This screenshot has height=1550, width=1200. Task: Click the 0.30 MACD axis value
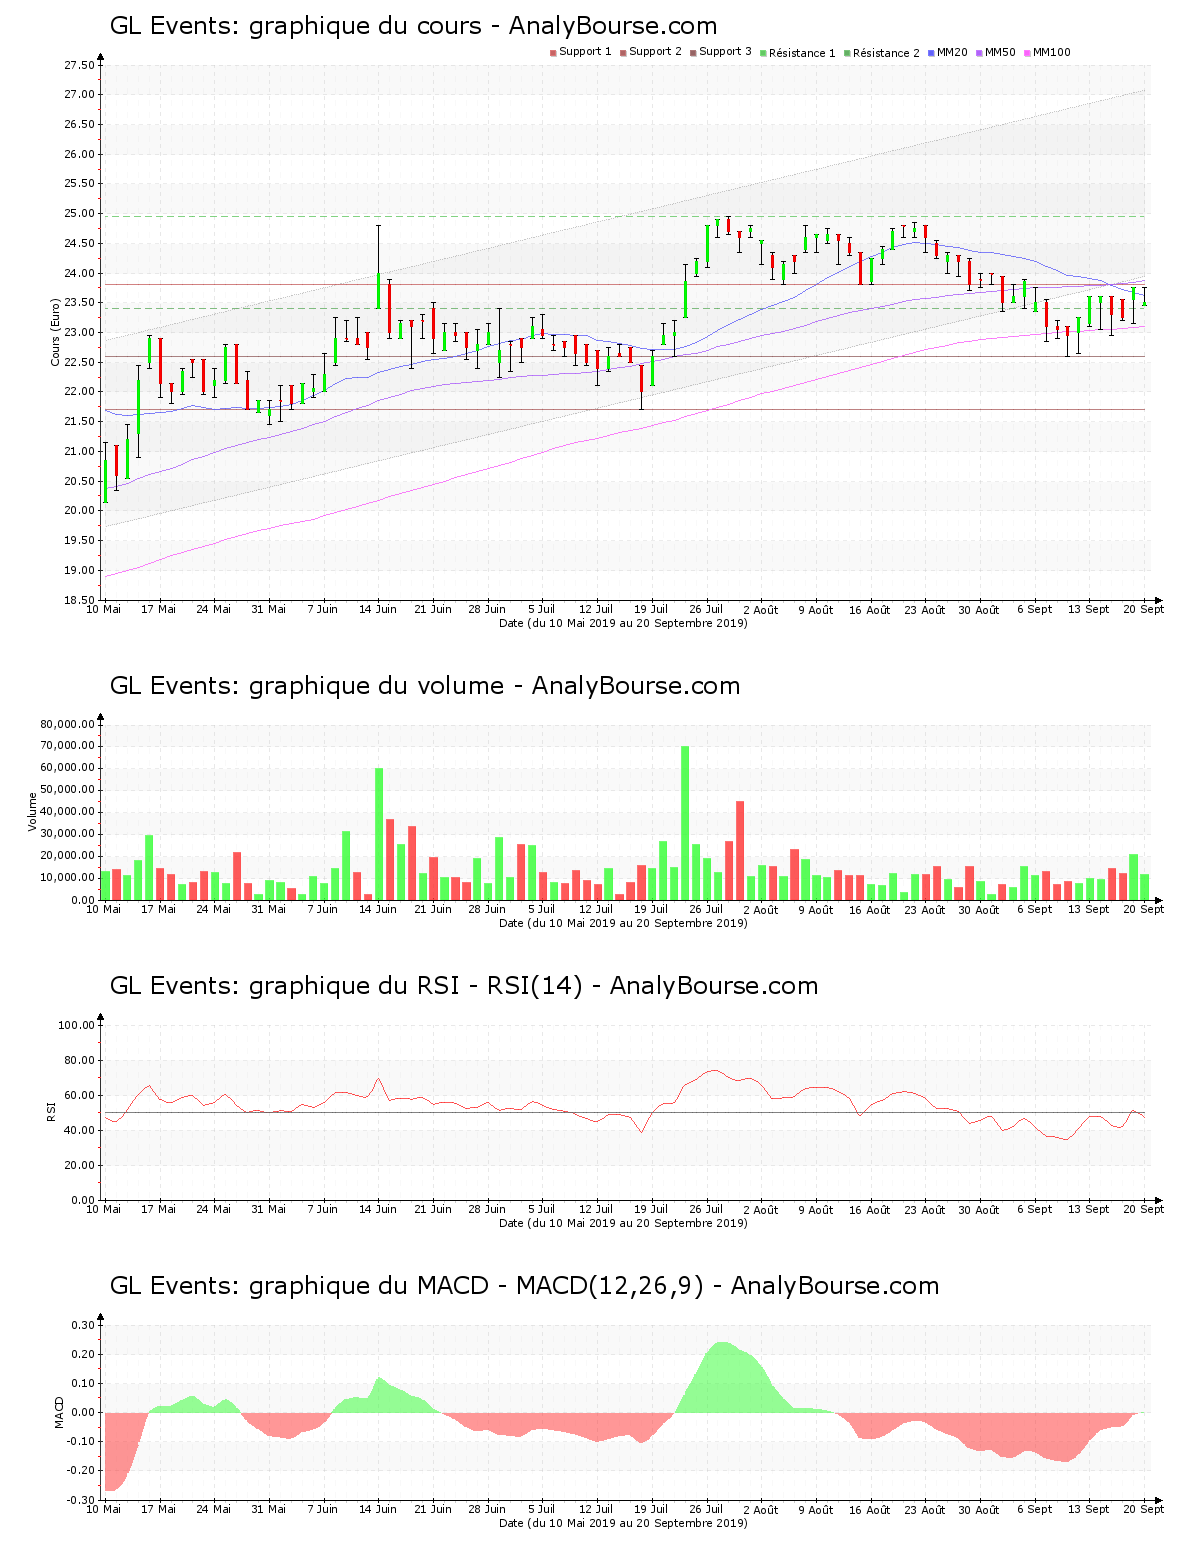click(83, 1325)
